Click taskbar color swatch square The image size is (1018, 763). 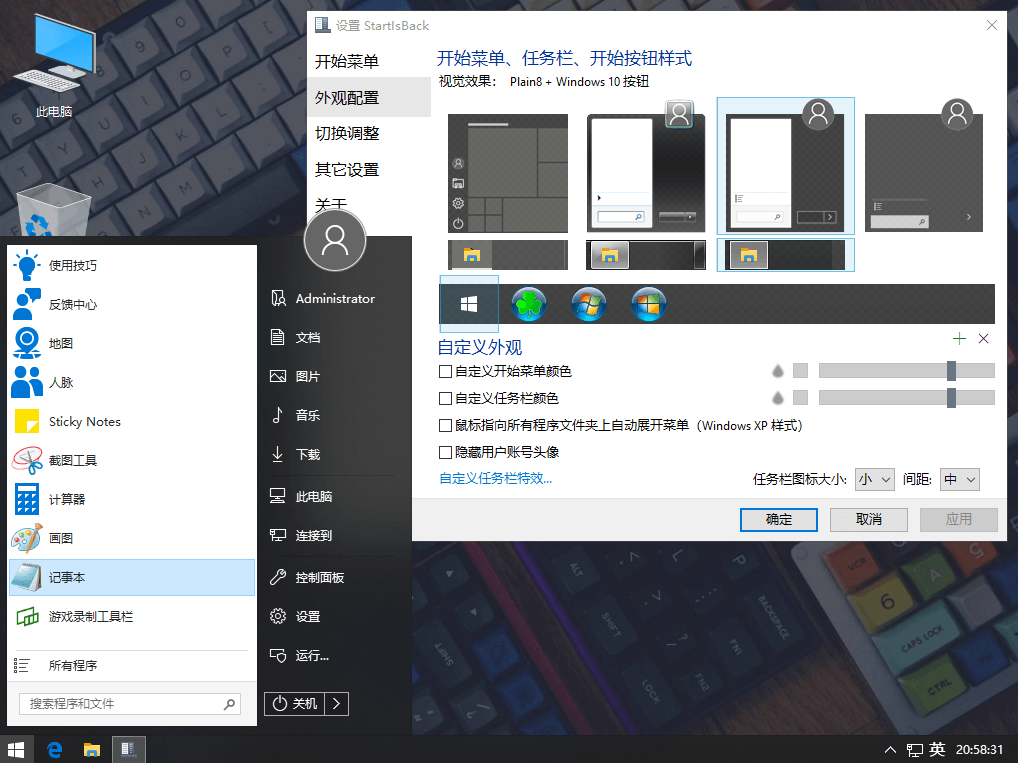(x=801, y=397)
